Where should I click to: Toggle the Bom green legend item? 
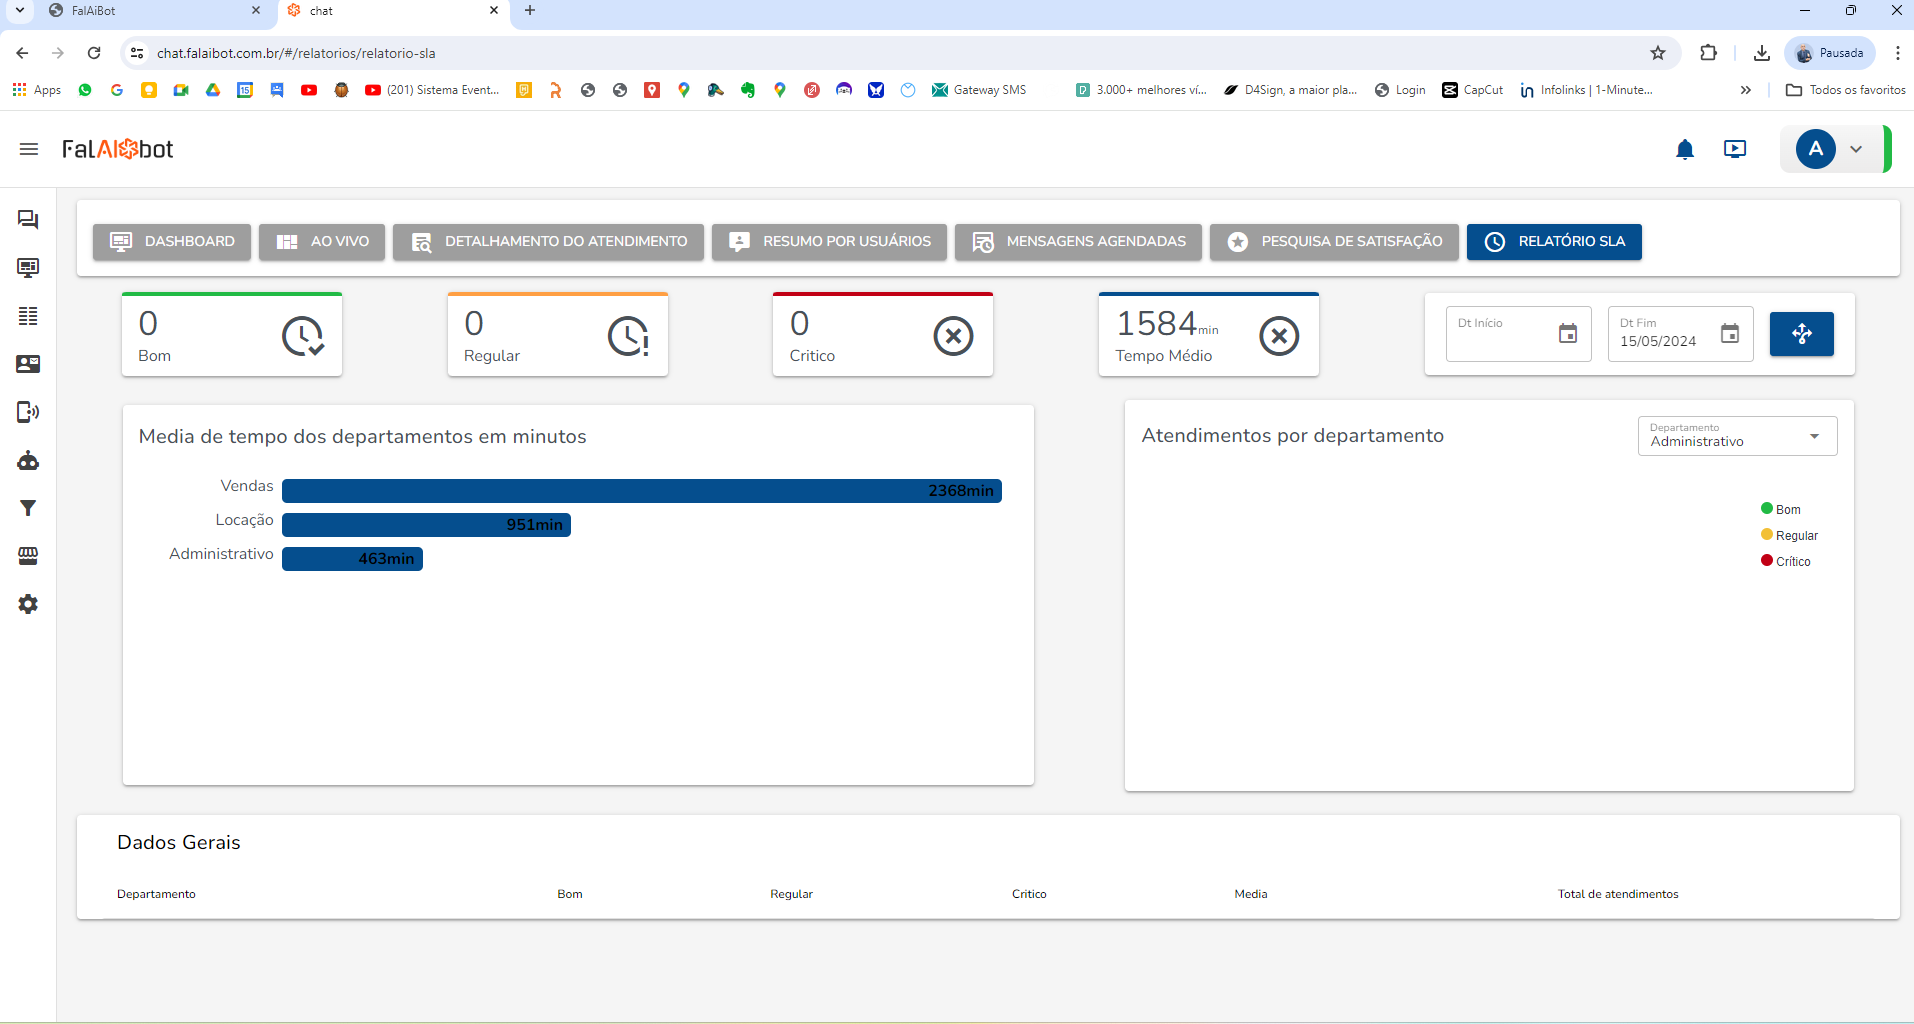1781,509
